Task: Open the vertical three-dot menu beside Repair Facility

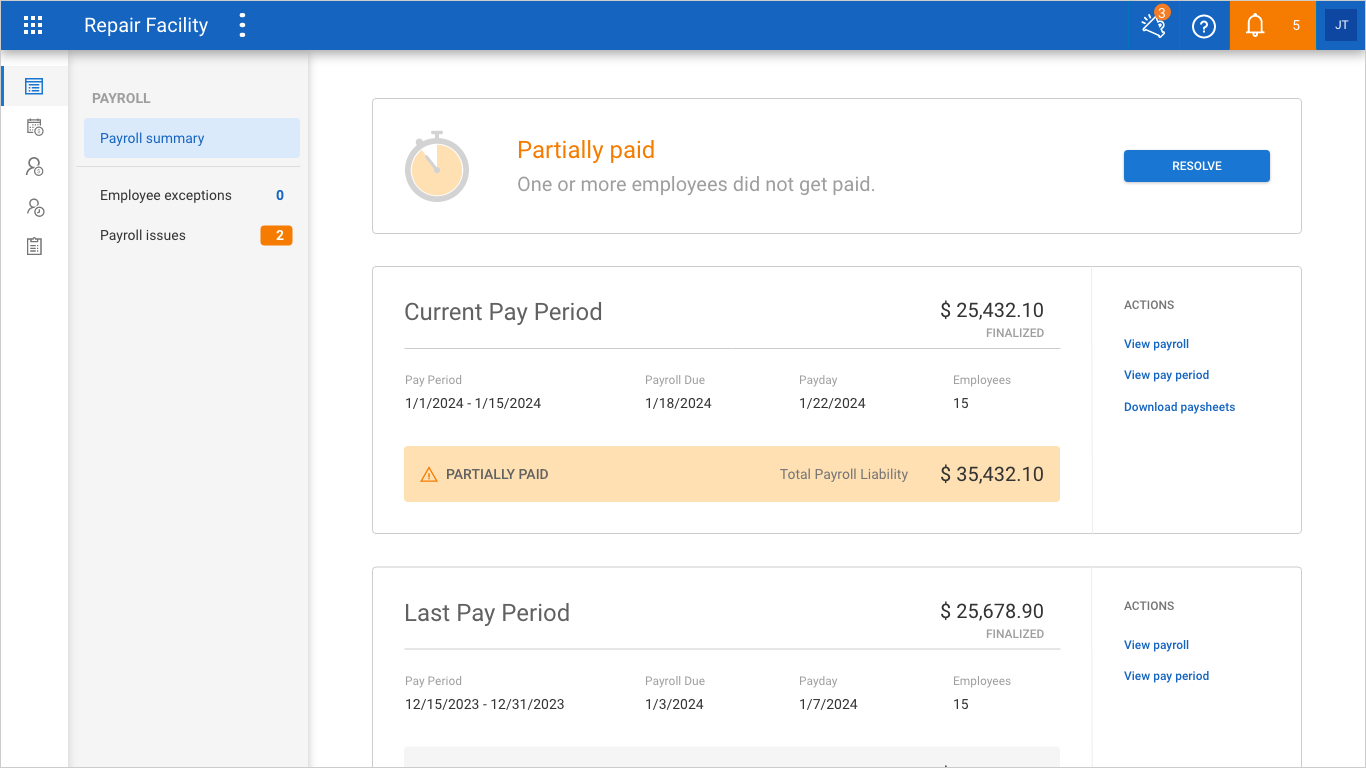Action: coord(242,26)
